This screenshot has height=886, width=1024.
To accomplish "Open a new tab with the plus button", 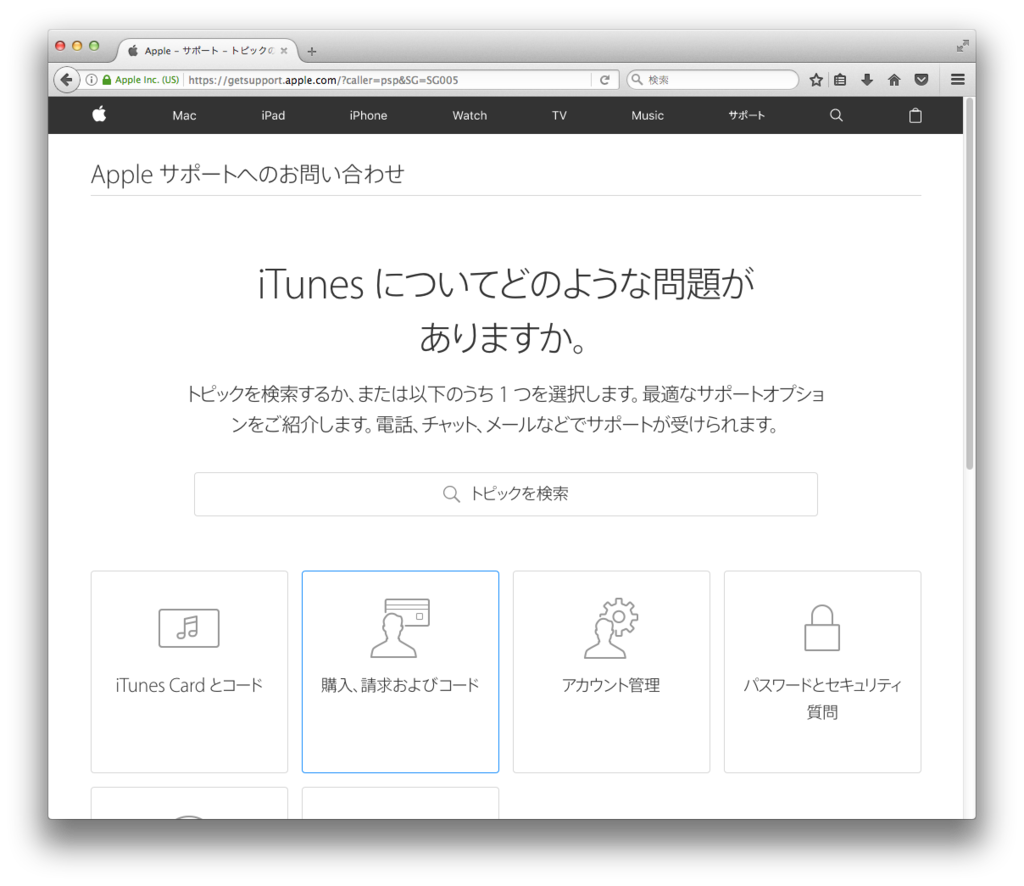I will (312, 51).
